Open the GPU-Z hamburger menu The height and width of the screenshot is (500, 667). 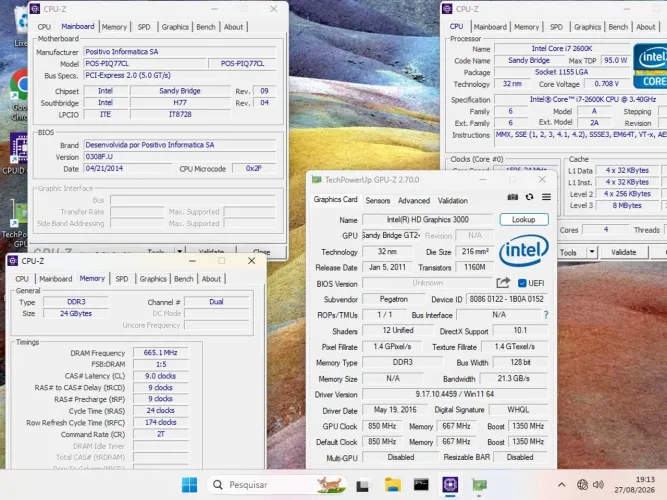pos(546,197)
